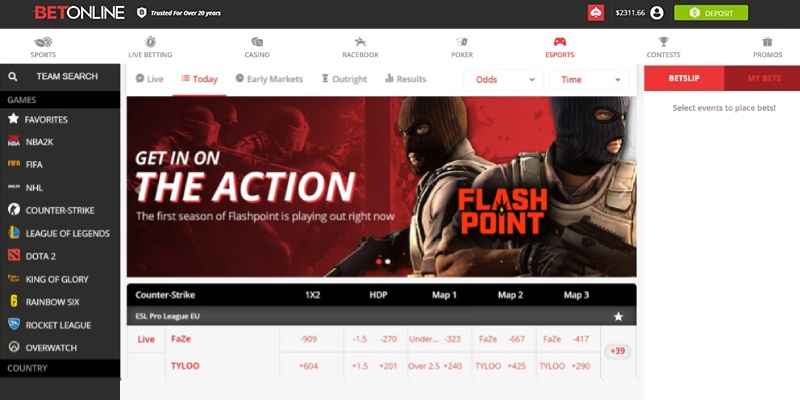Open the user account profile icon
This screenshot has height=400, width=800.
657,13
